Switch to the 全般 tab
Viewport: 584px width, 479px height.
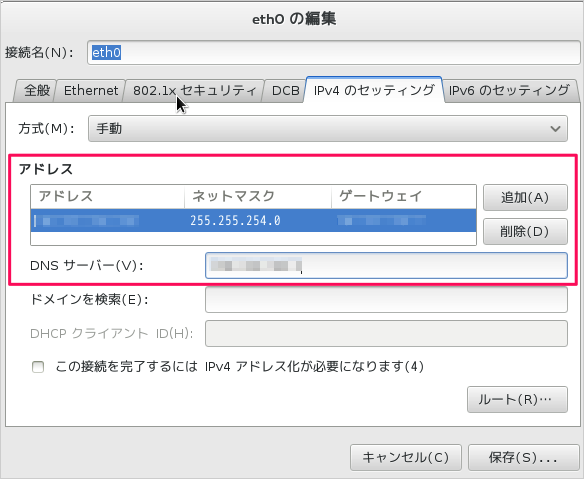click(36, 91)
